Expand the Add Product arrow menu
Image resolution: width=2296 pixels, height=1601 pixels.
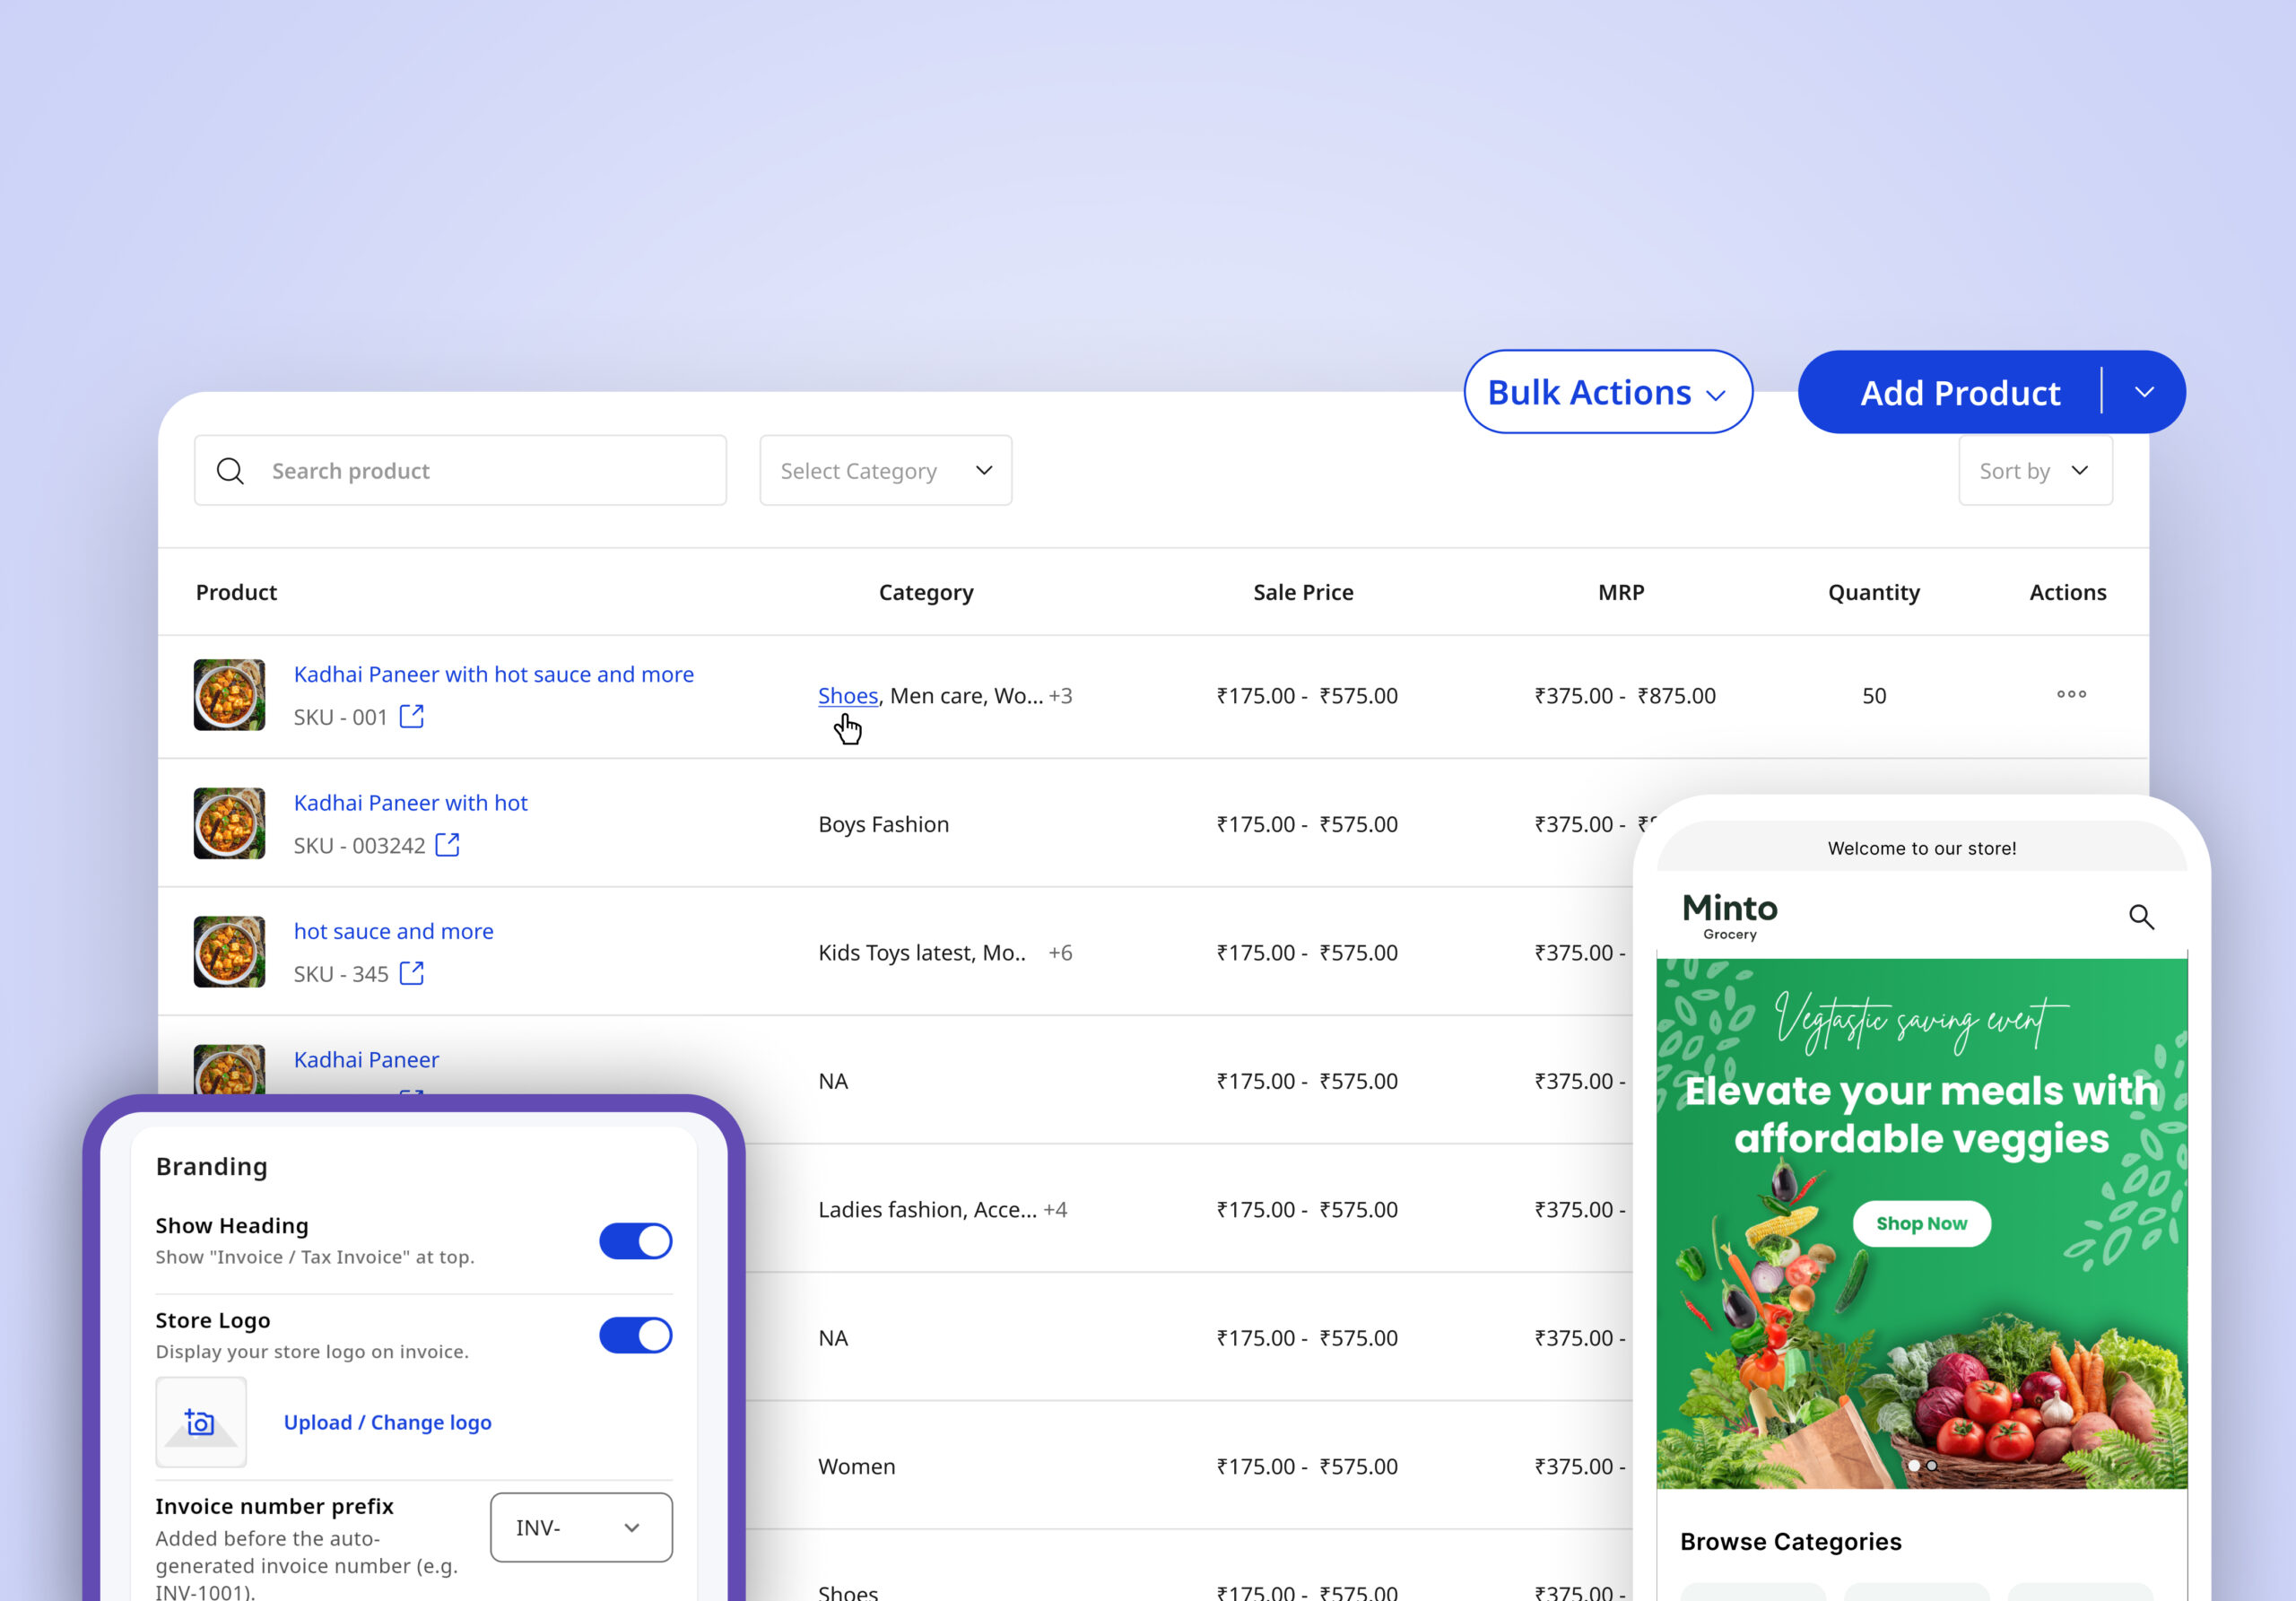(x=2144, y=393)
